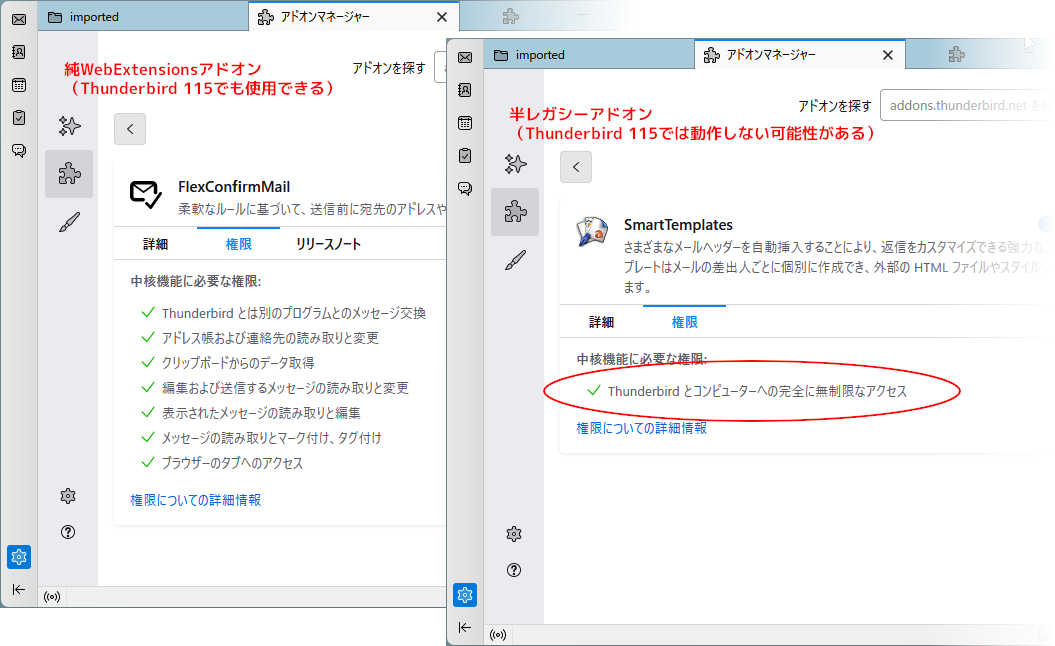Select アドオンマネージャー tab in left window
Screen dimensions: 1055x646
coord(354,17)
